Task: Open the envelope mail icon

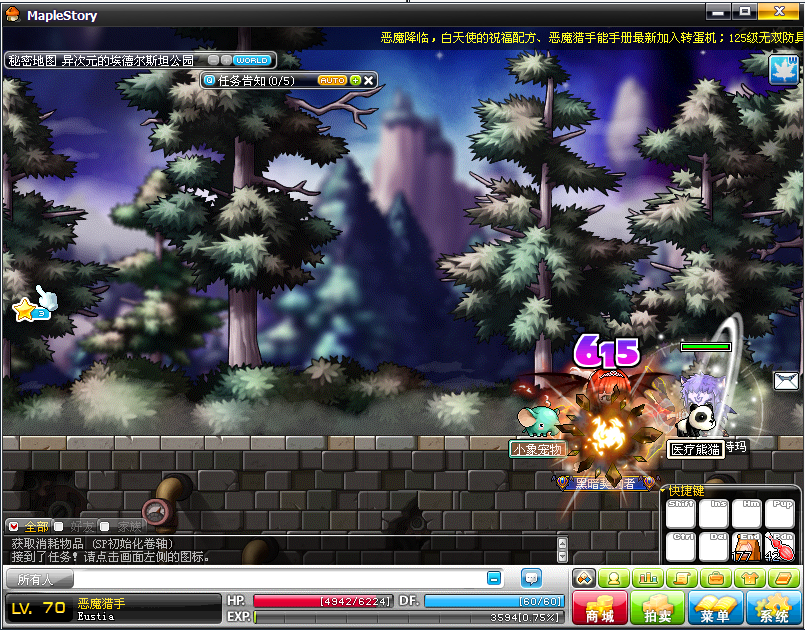Action: (x=786, y=381)
